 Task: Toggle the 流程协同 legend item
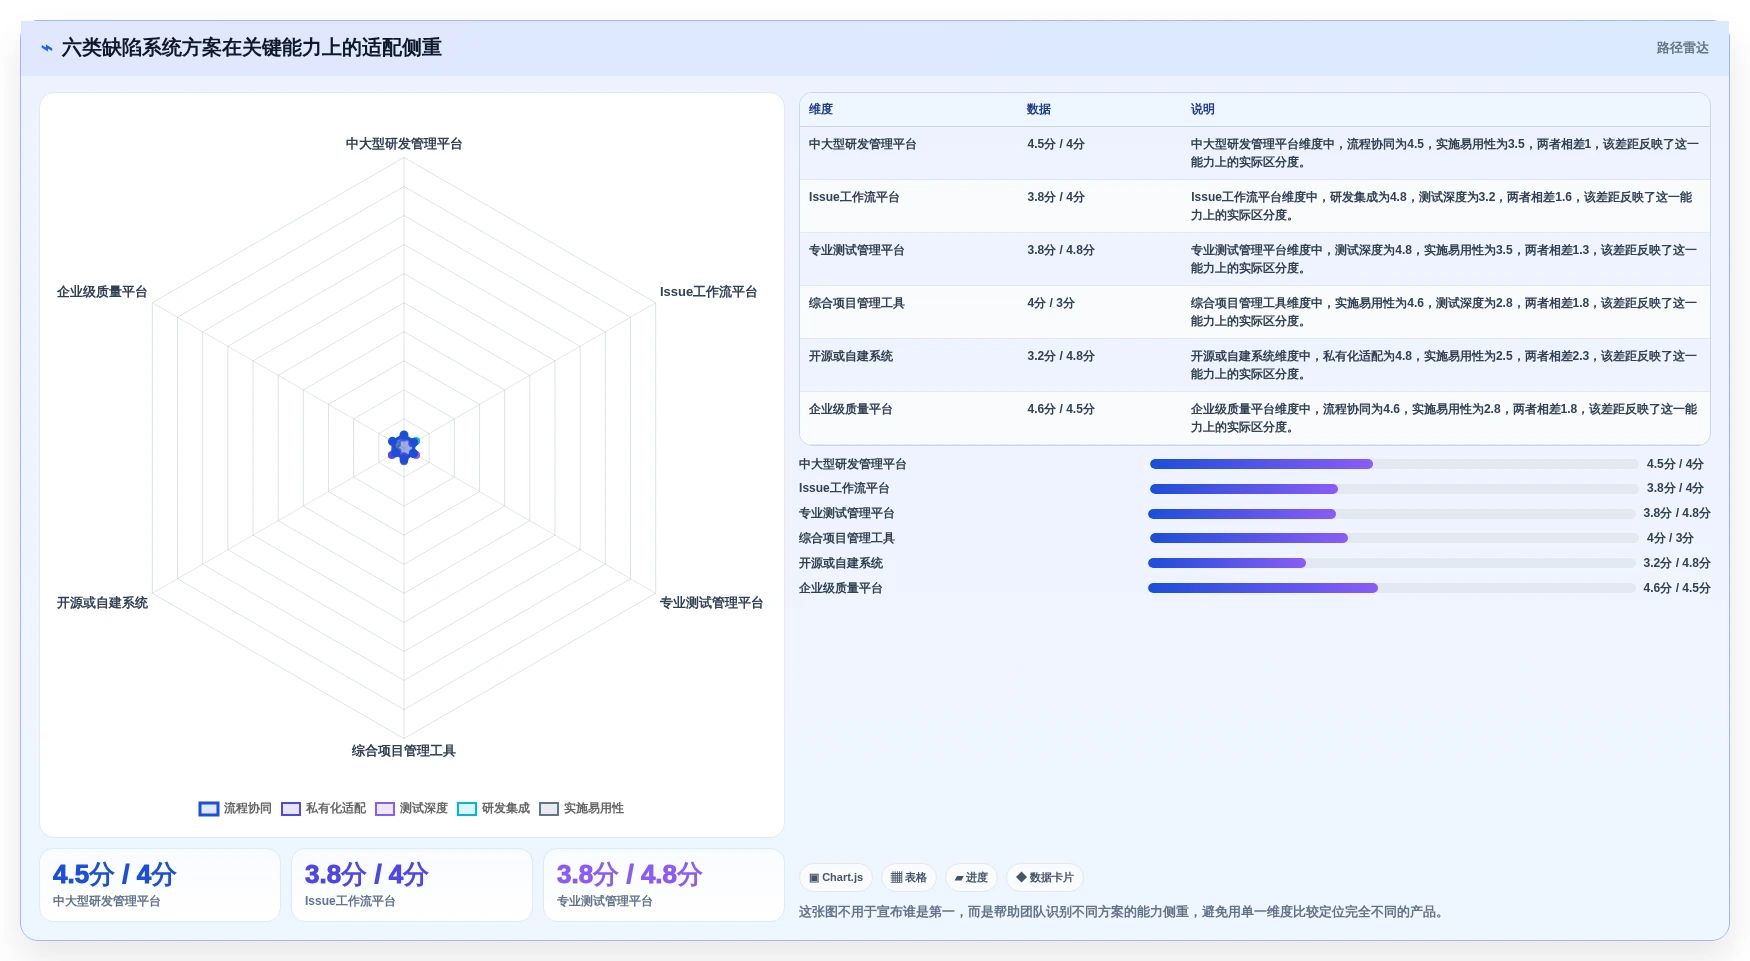coord(235,808)
